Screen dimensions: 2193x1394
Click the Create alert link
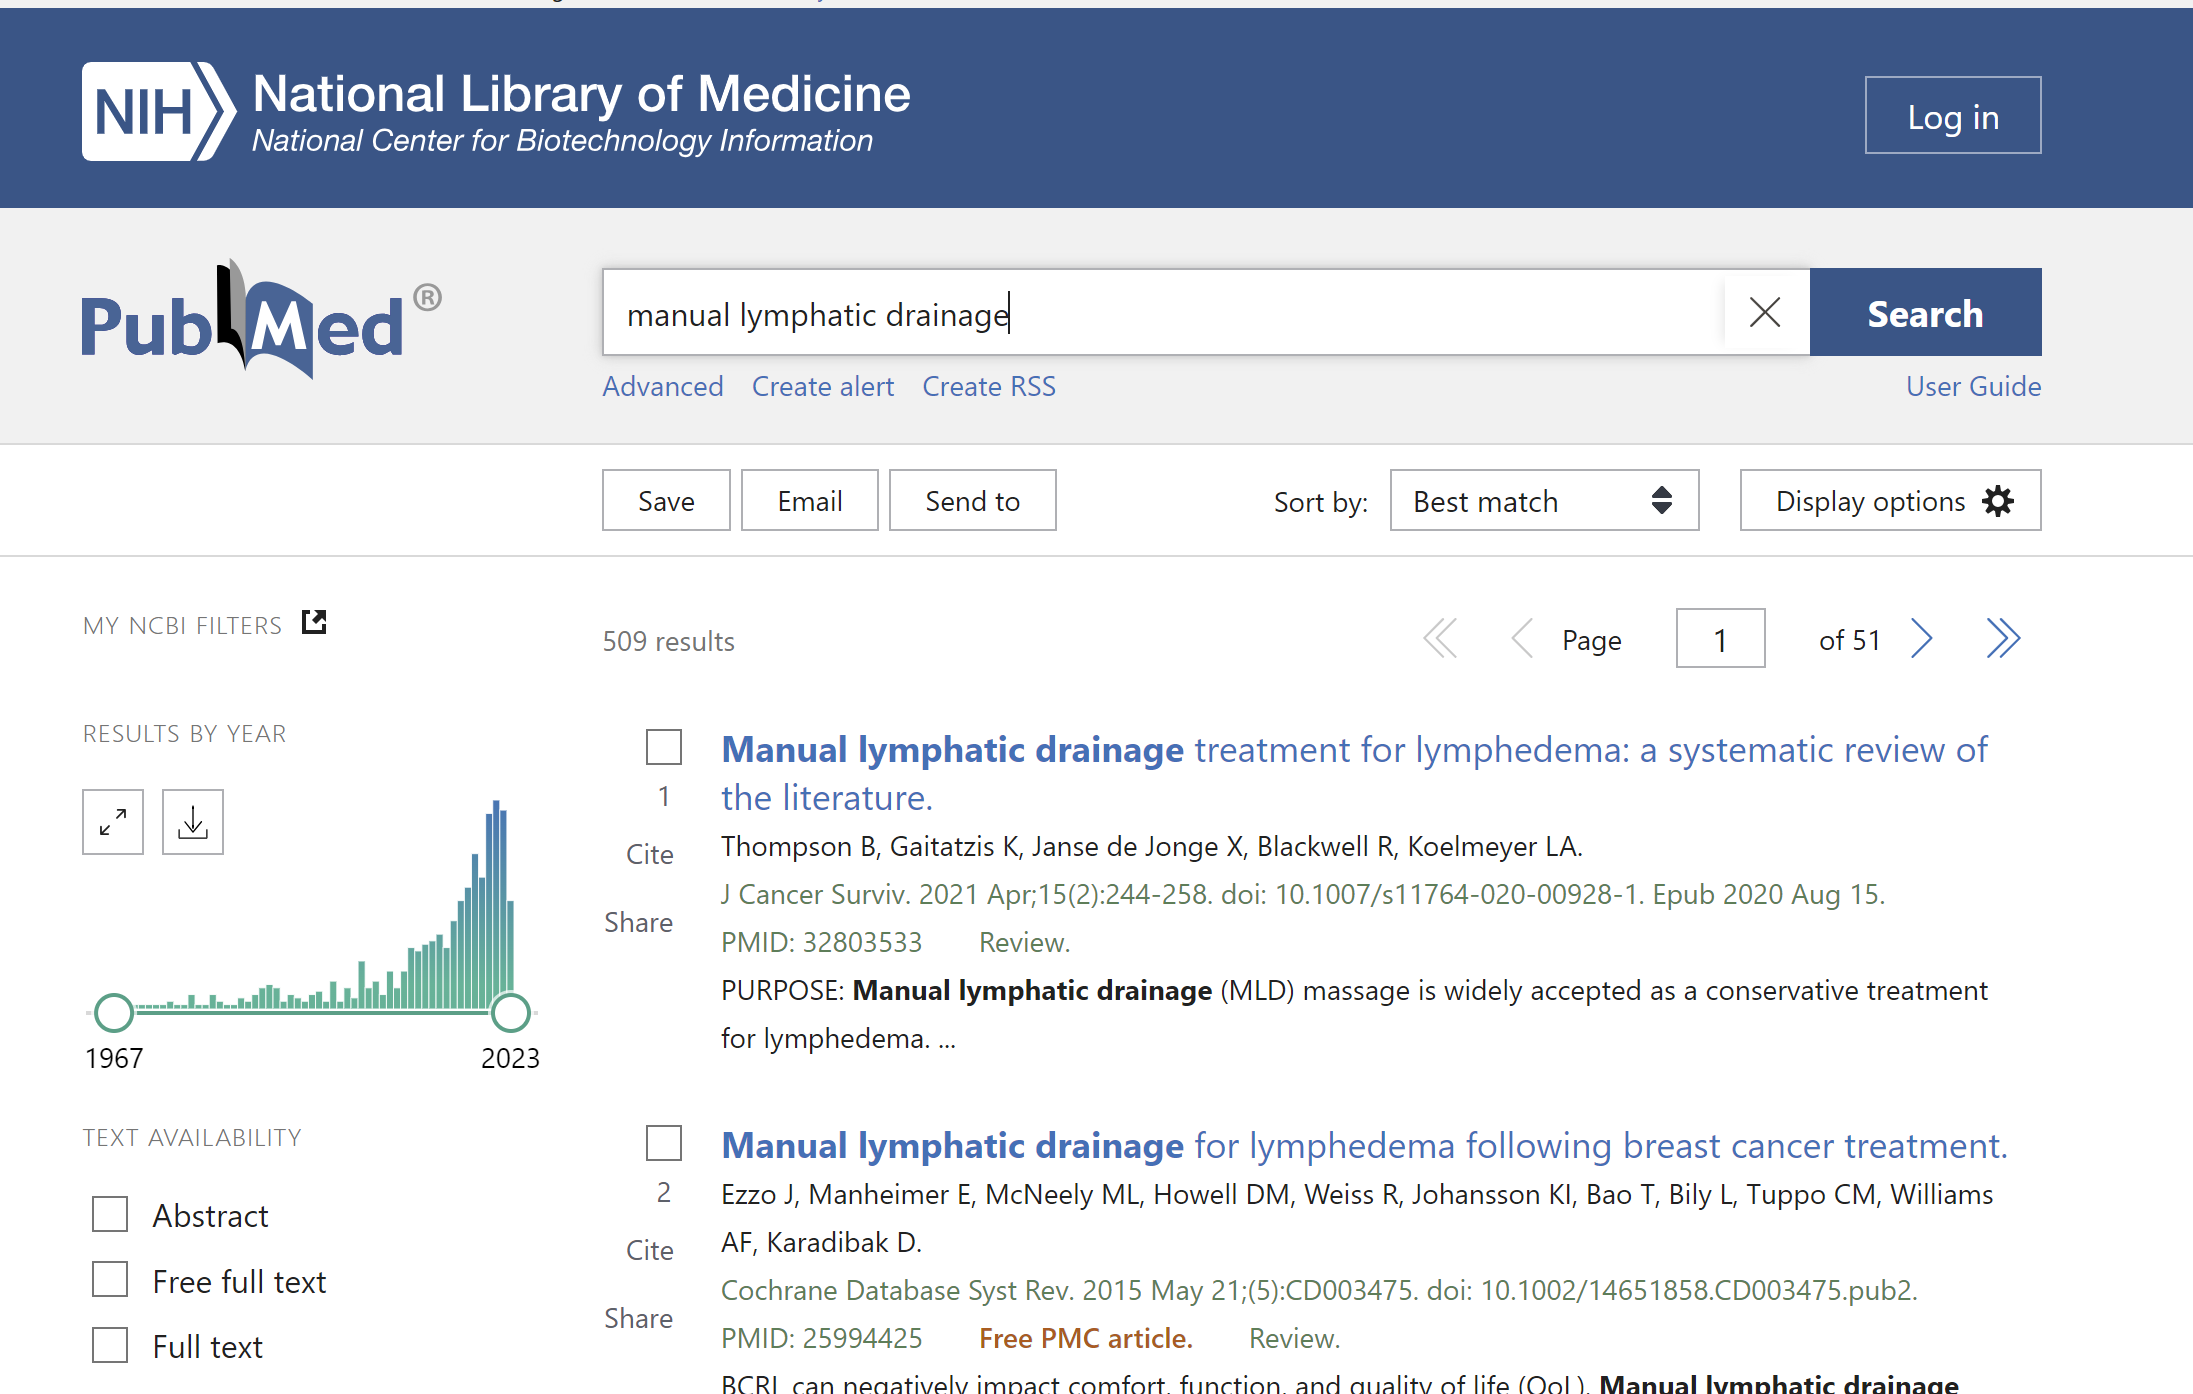coord(823,386)
